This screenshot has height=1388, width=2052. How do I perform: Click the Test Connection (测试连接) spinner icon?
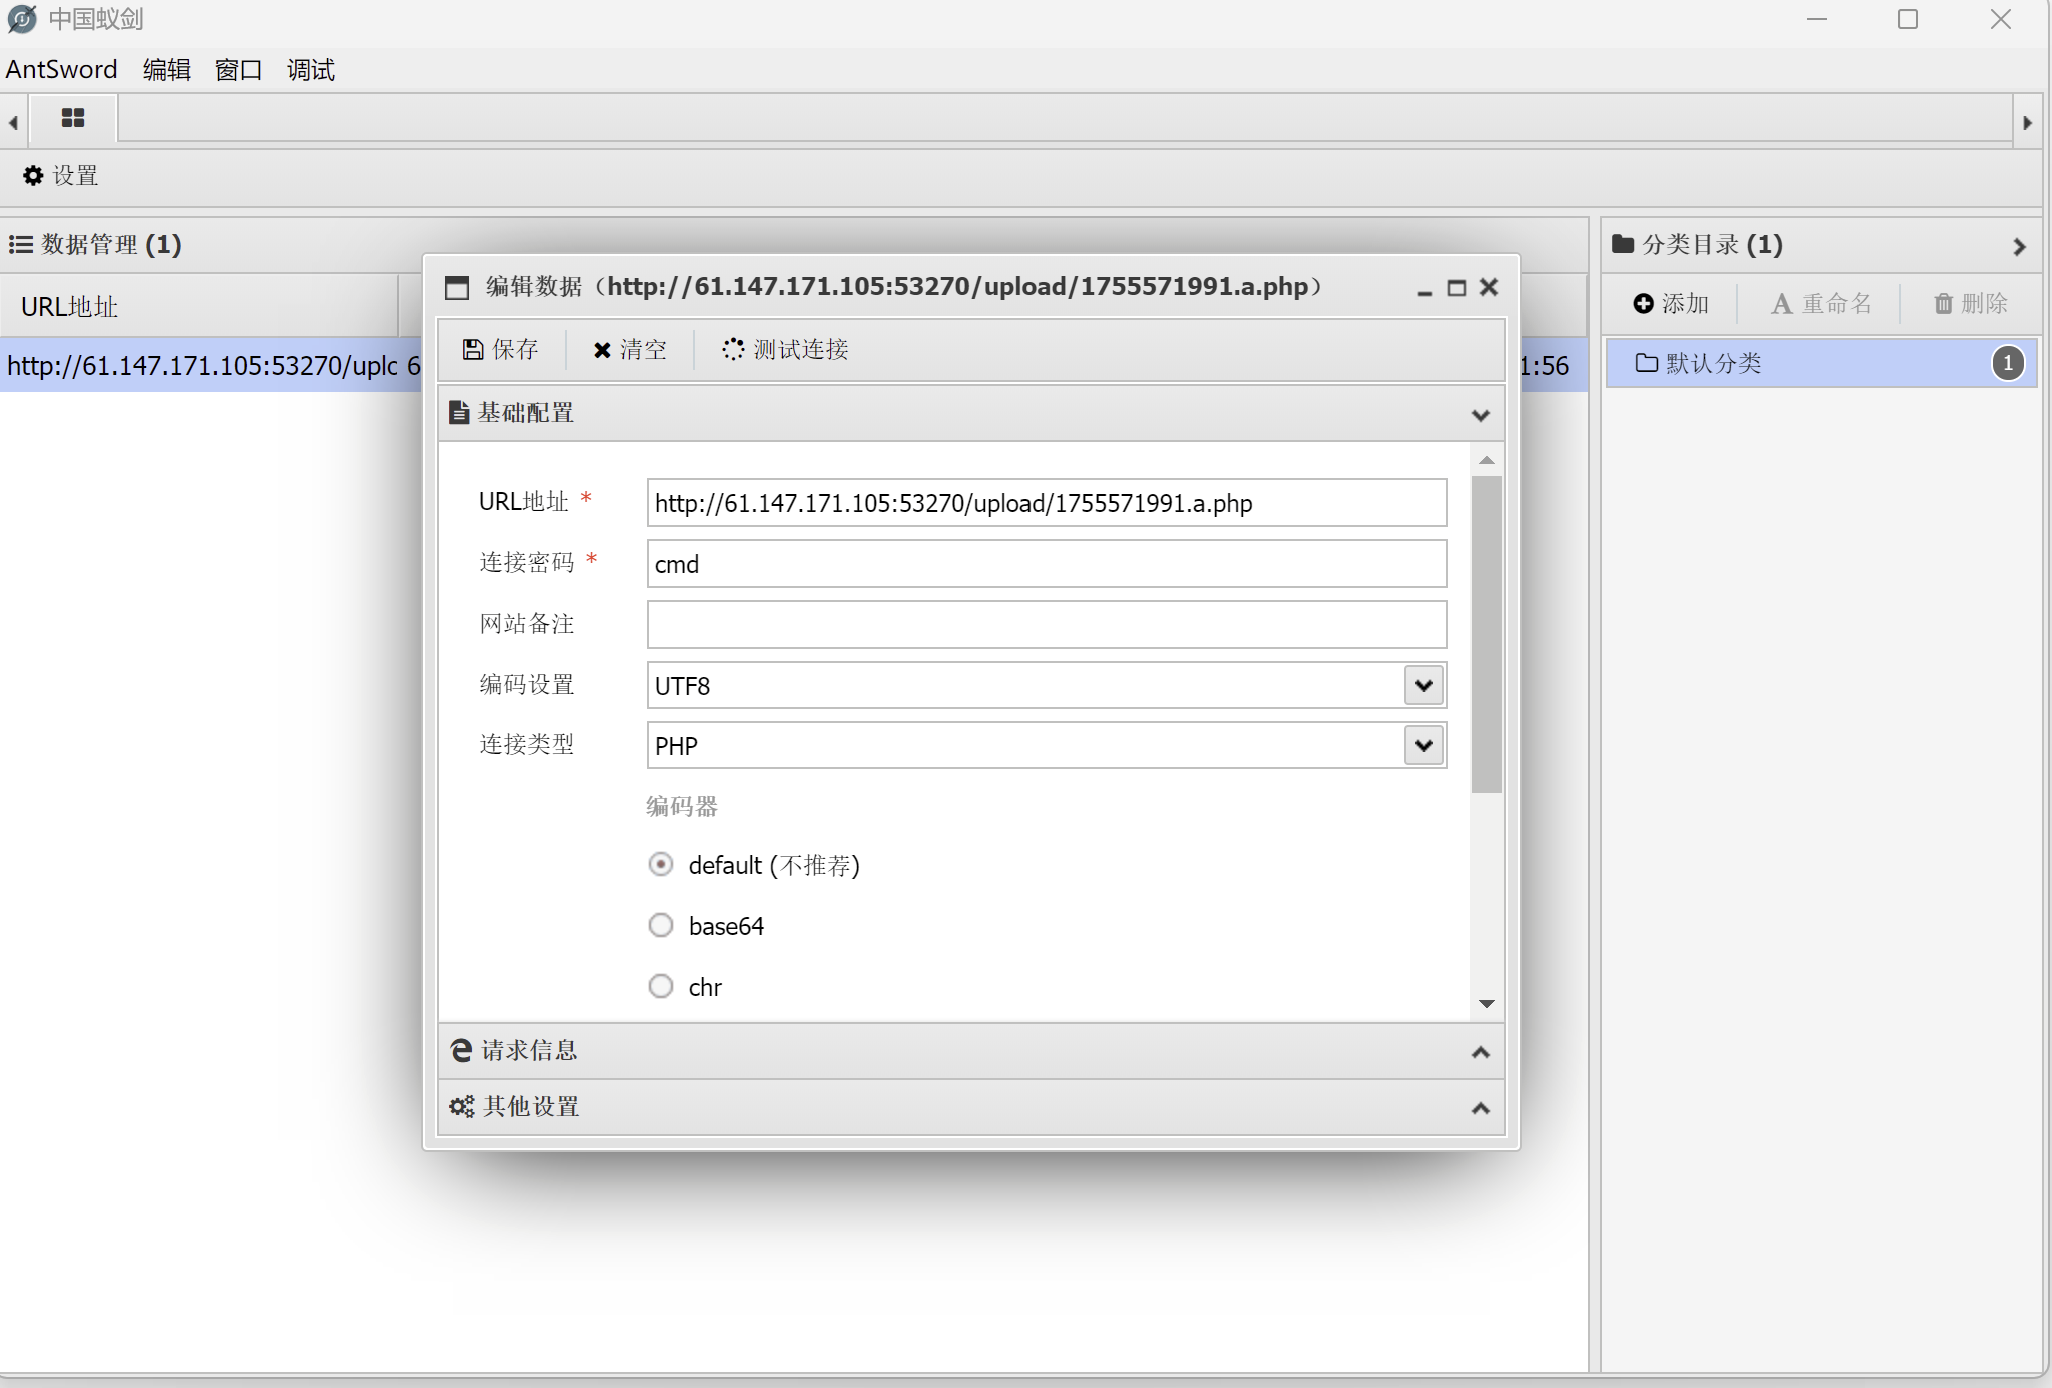point(733,349)
